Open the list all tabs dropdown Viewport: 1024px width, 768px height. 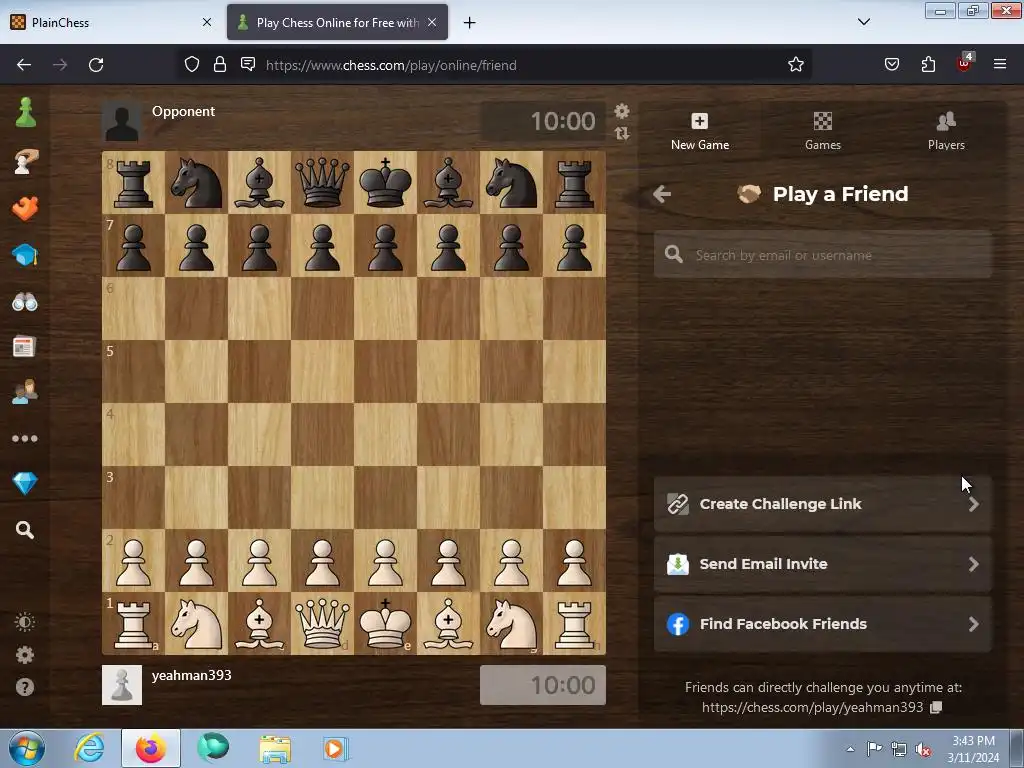pyautogui.click(x=863, y=22)
